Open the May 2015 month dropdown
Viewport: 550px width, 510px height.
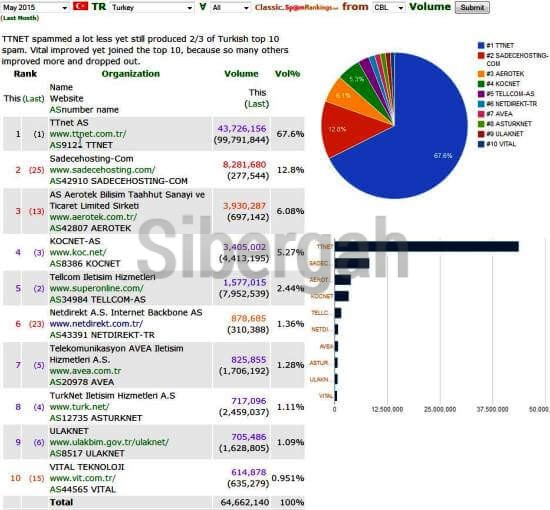click(35, 7)
